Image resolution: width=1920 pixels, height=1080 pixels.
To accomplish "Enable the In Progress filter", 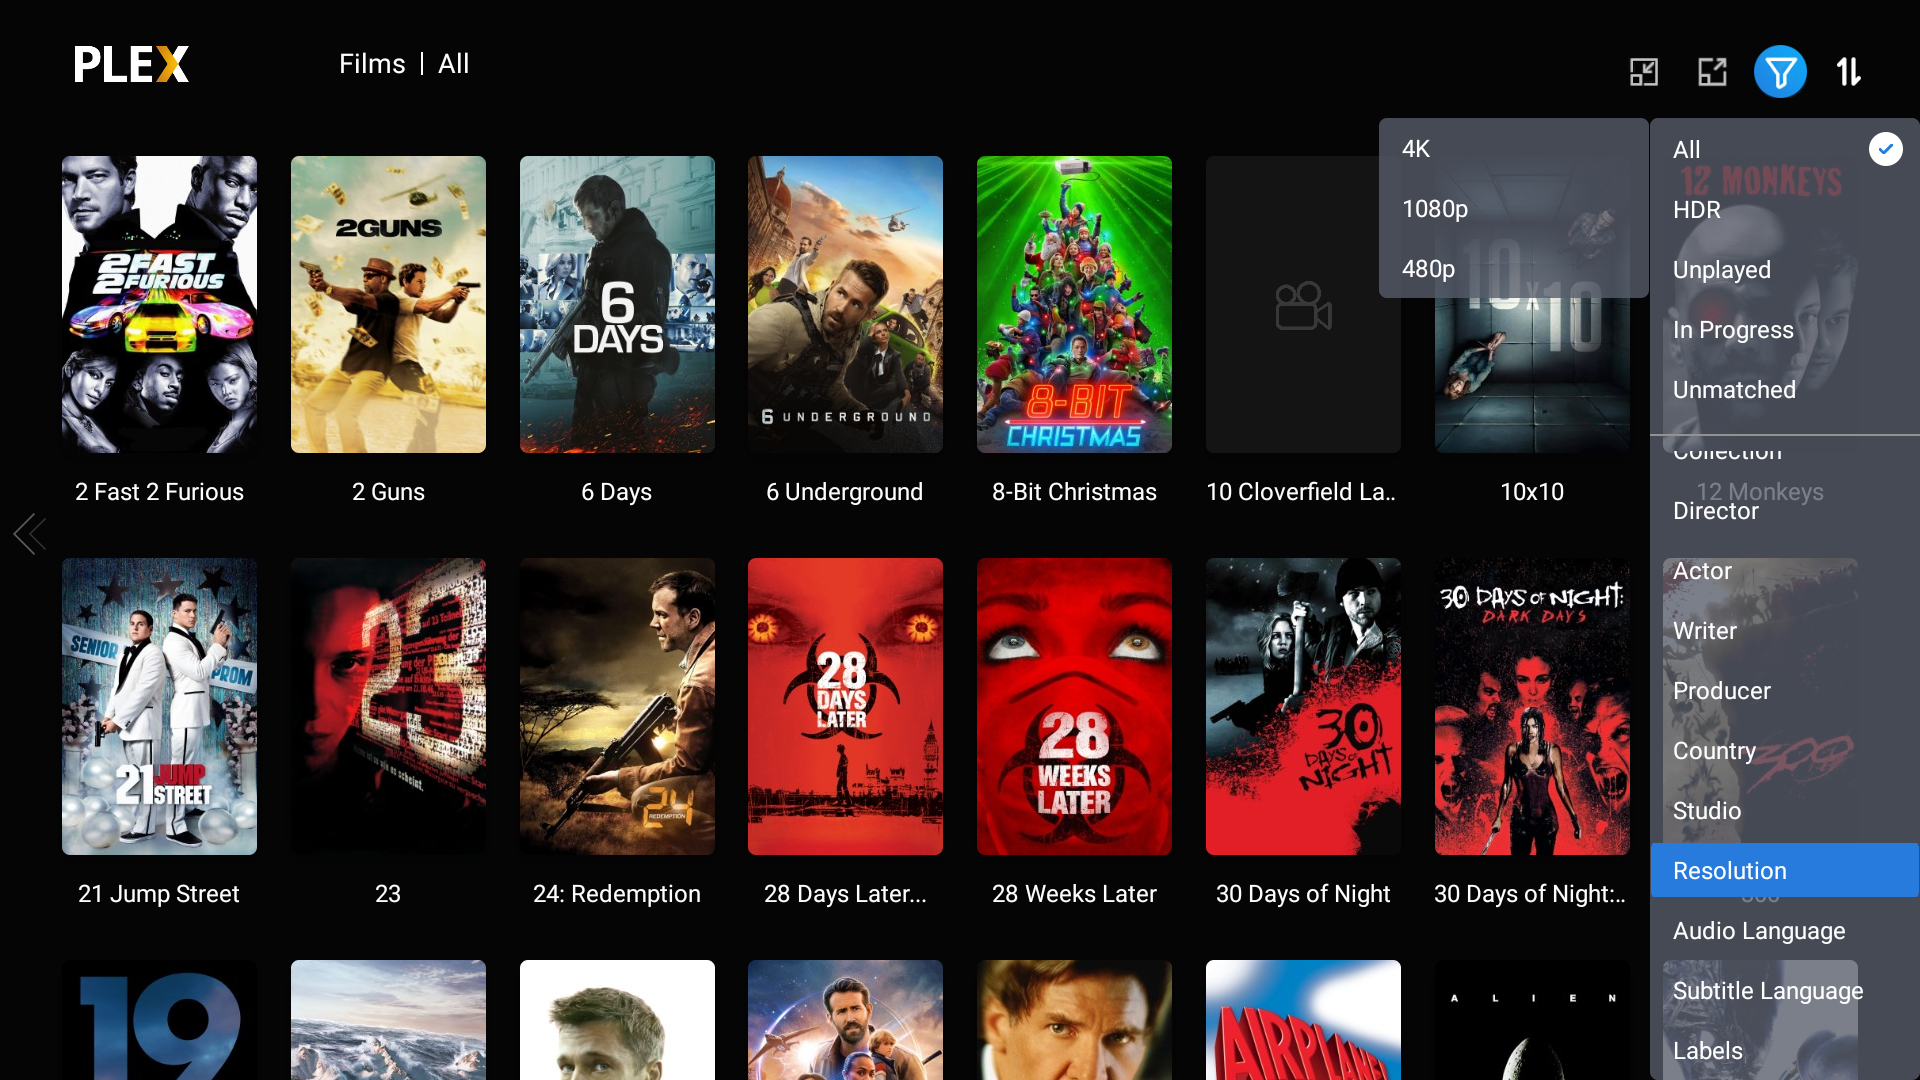I will tap(1784, 330).
